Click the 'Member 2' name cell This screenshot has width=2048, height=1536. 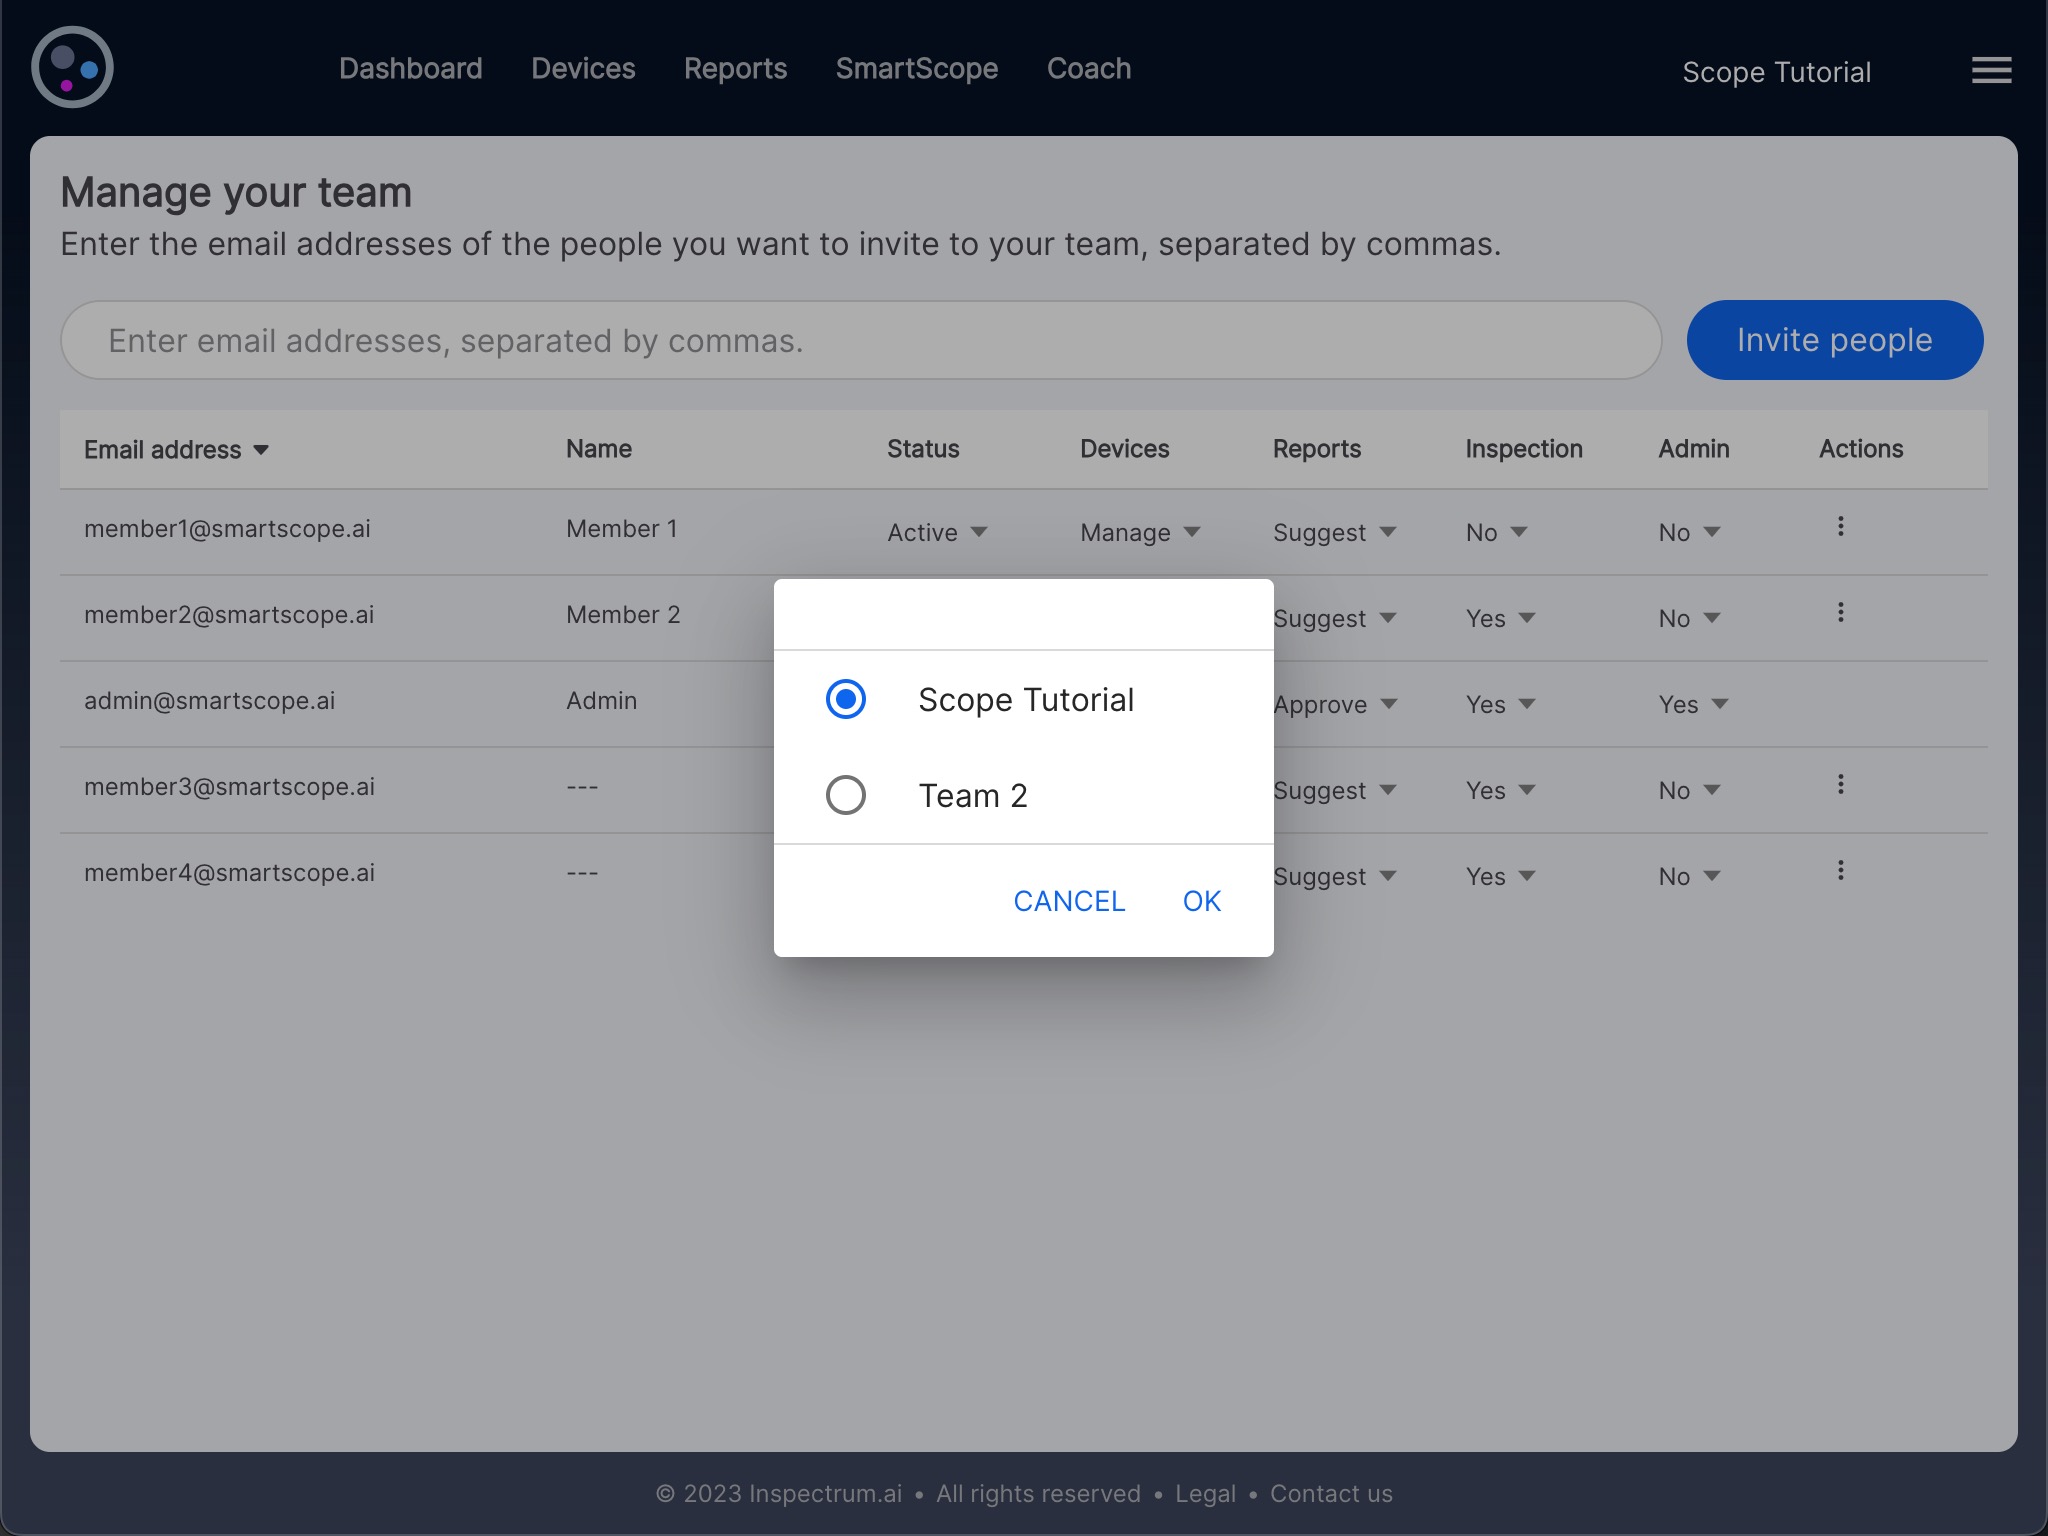click(623, 614)
